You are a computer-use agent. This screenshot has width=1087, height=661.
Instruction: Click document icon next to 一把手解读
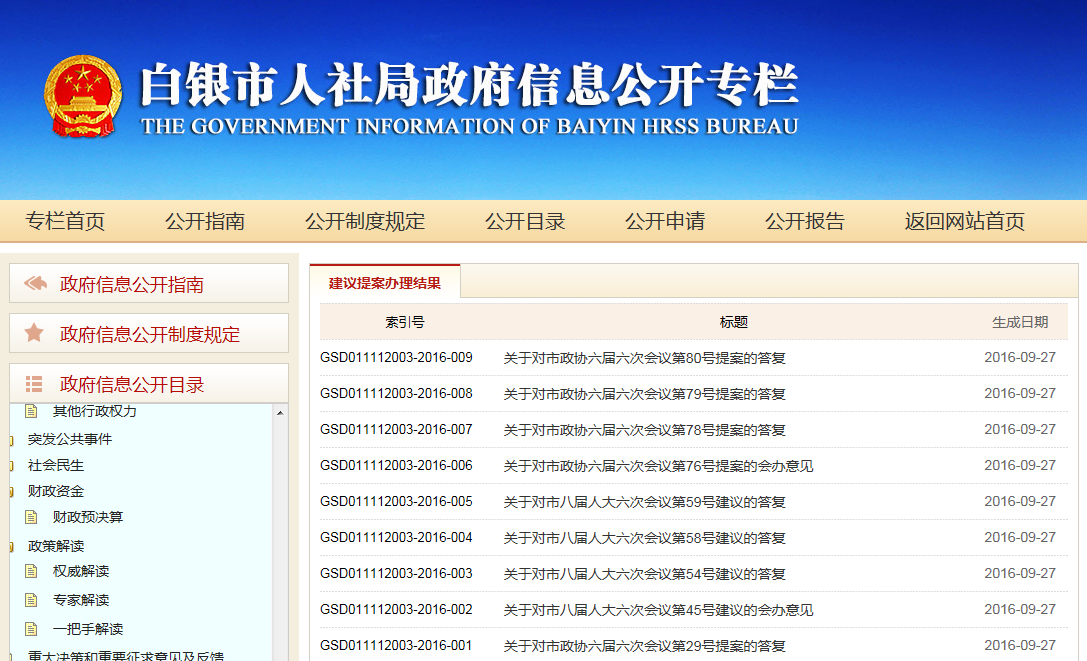click(x=31, y=629)
